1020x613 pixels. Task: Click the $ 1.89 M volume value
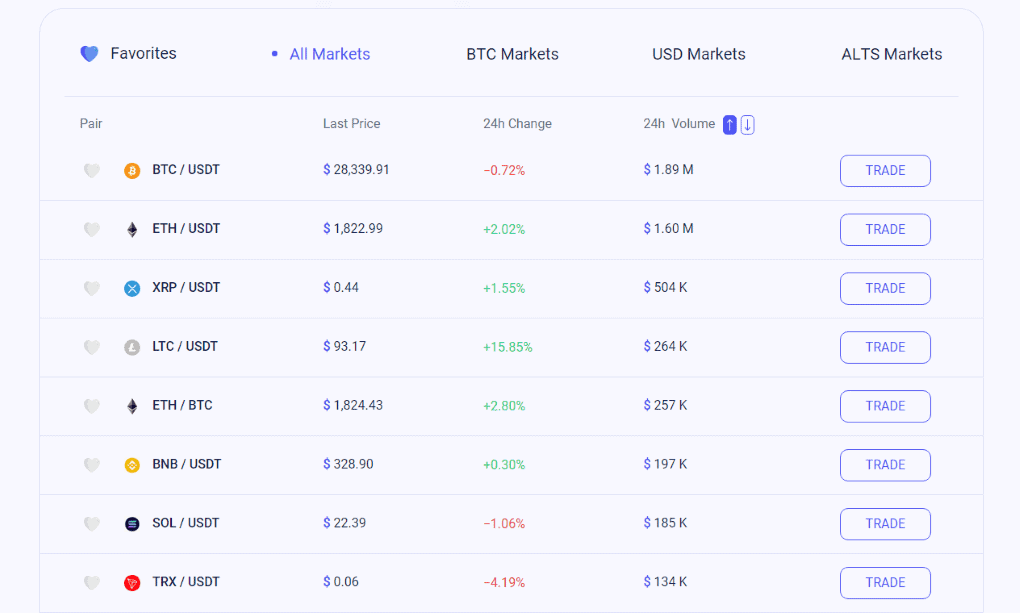(668, 170)
